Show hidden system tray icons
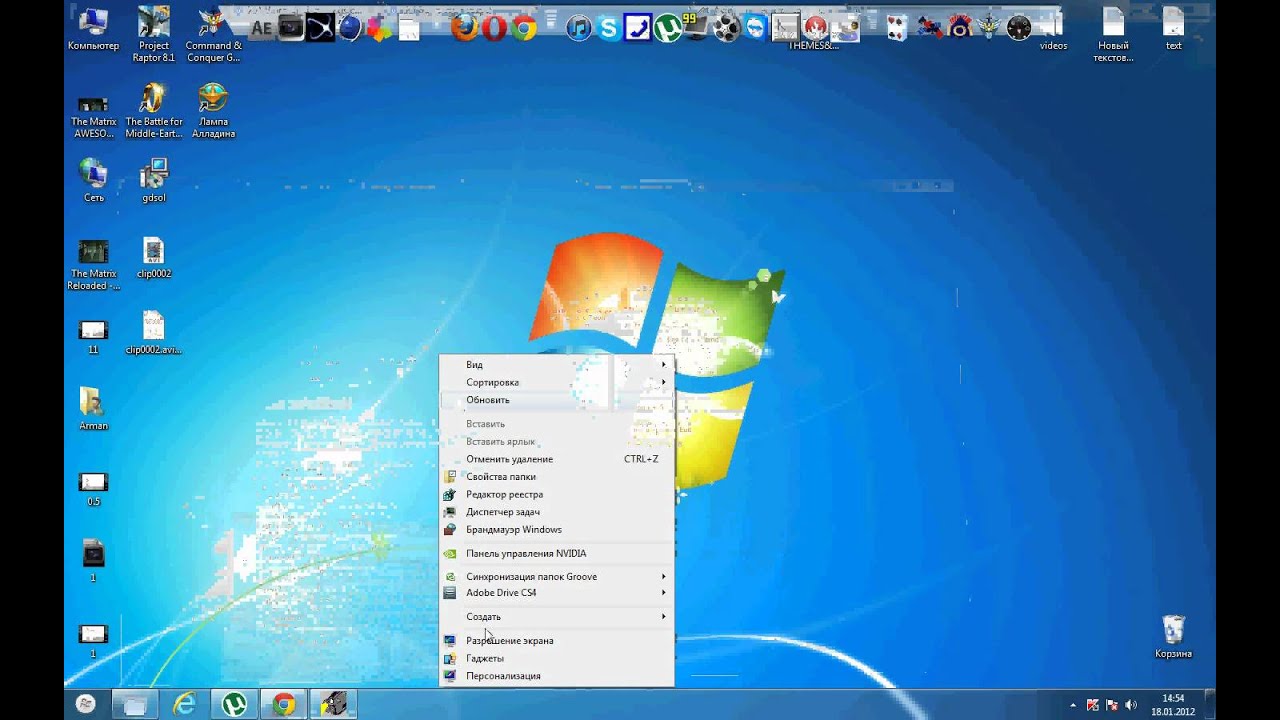The image size is (1280, 720). [x=1075, y=705]
